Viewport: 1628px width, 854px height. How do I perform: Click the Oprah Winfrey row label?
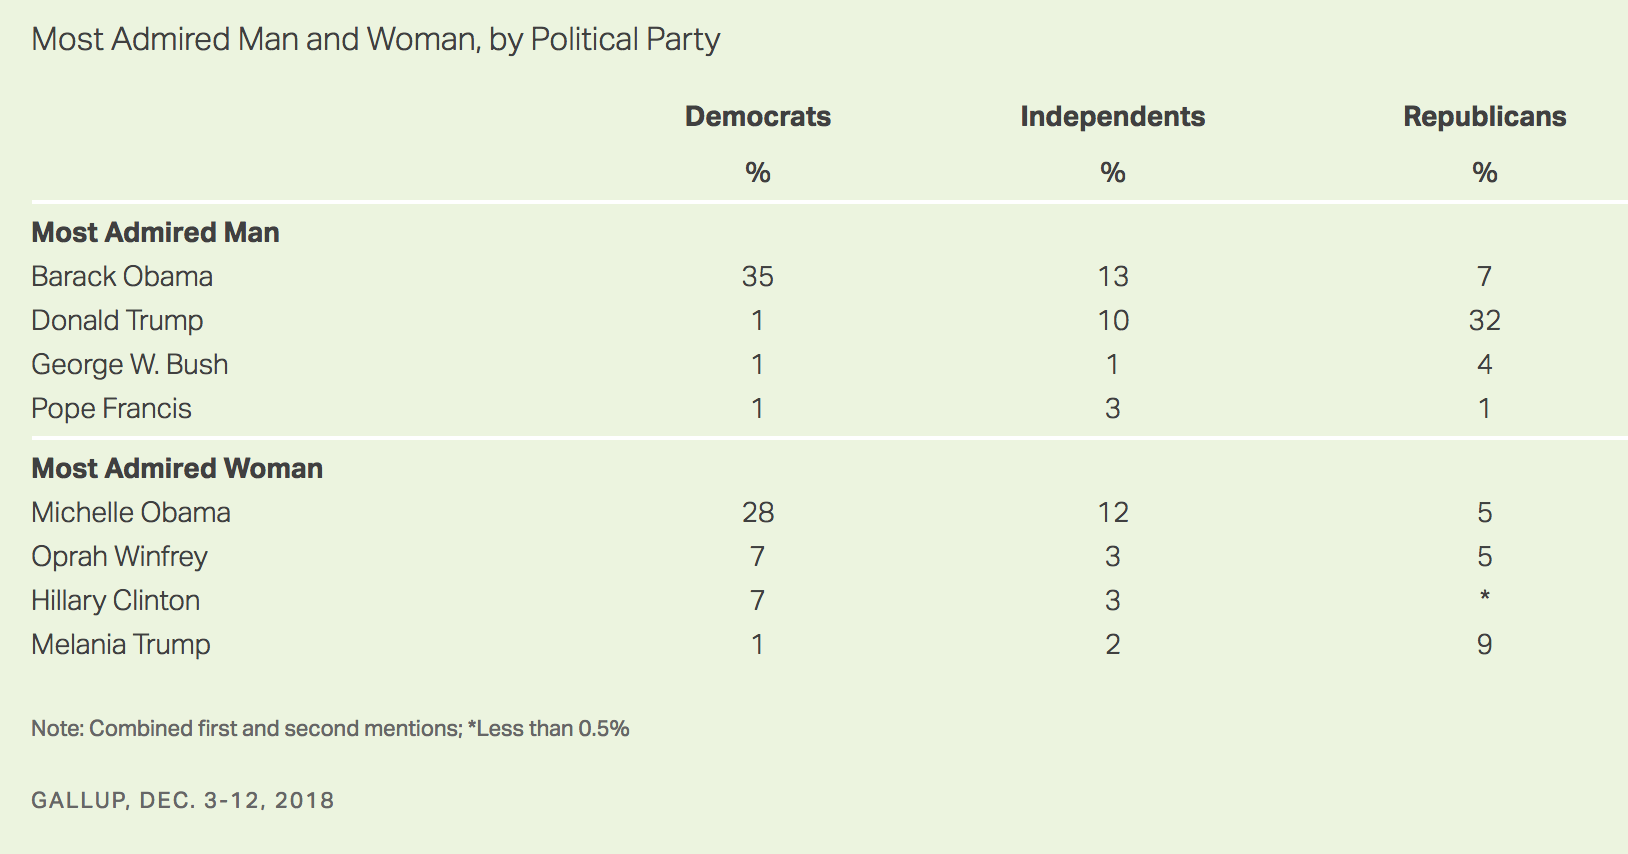[119, 556]
